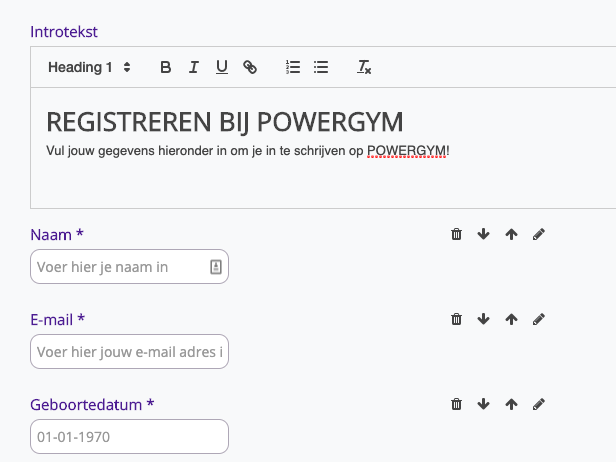
Task: Move the E-mail field up
Action: coord(511,319)
